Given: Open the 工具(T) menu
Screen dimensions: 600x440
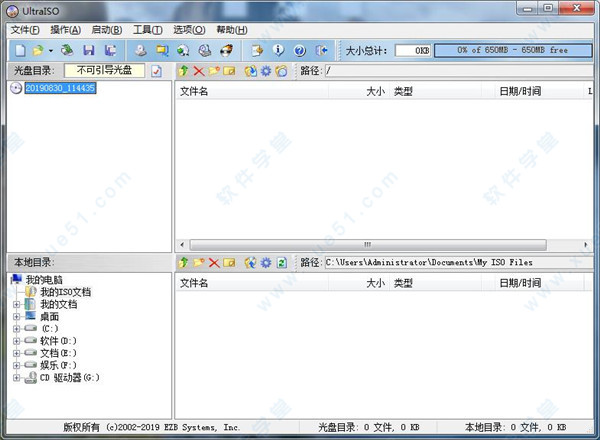Looking at the screenshot, I should [x=148, y=30].
